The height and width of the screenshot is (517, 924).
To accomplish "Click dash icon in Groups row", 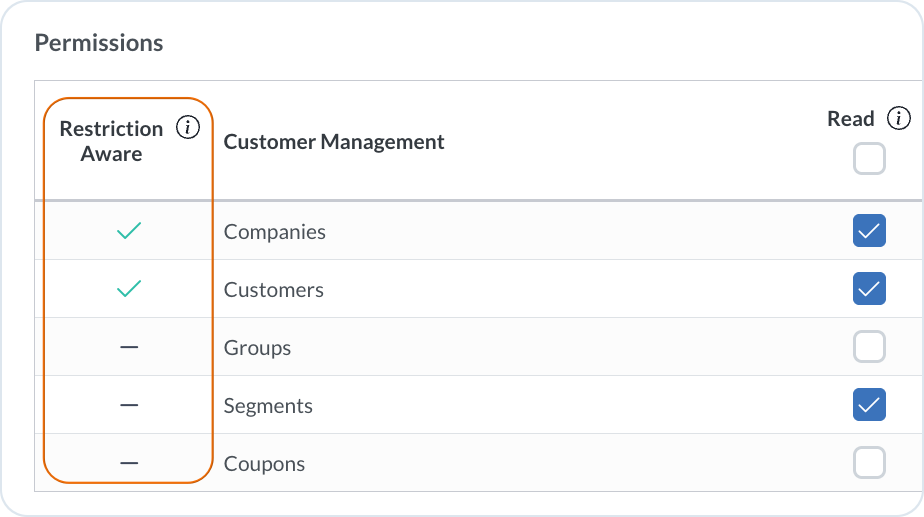I will click(x=129, y=348).
